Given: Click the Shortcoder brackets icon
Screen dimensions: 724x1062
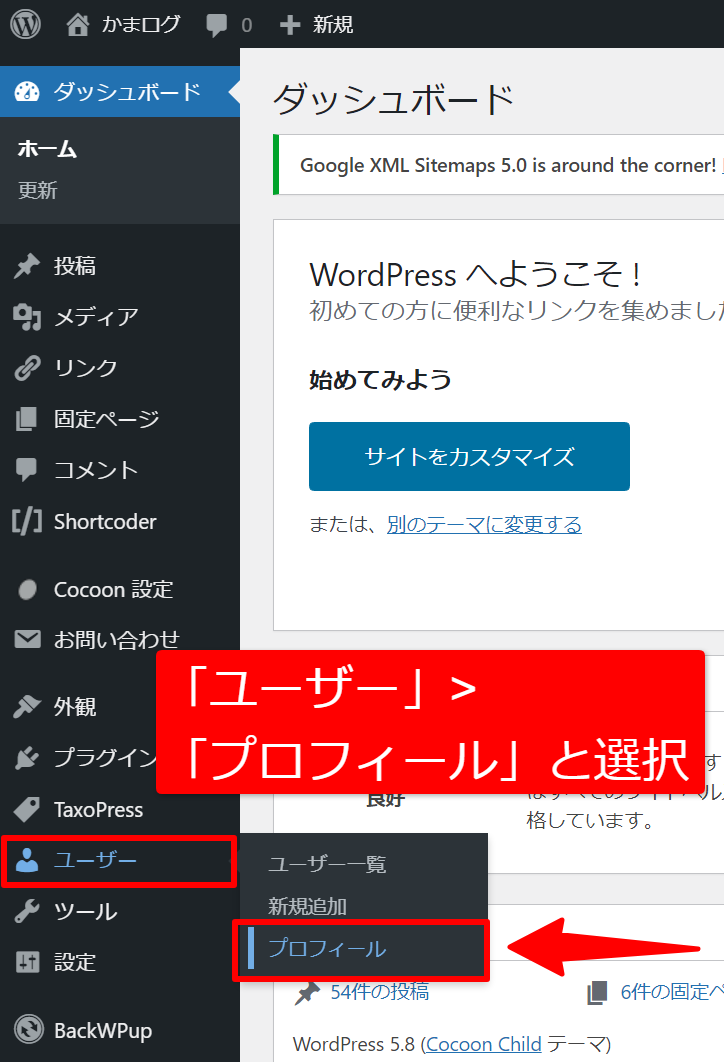Looking at the screenshot, I should [27, 522].
